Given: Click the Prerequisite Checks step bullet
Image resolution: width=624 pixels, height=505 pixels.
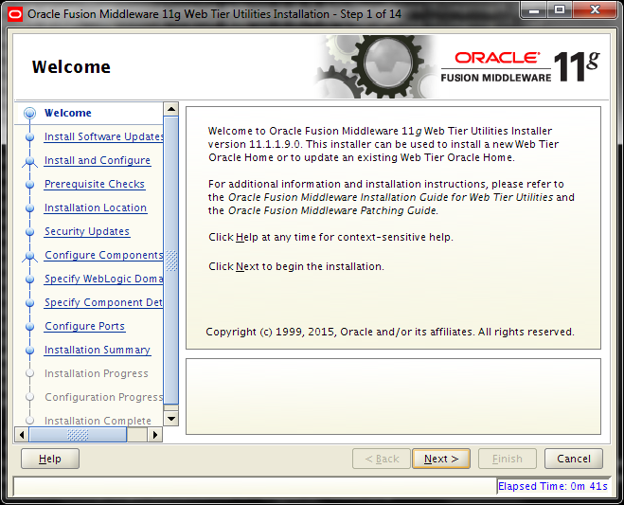Looking at the screenshot, I should 30,184.
